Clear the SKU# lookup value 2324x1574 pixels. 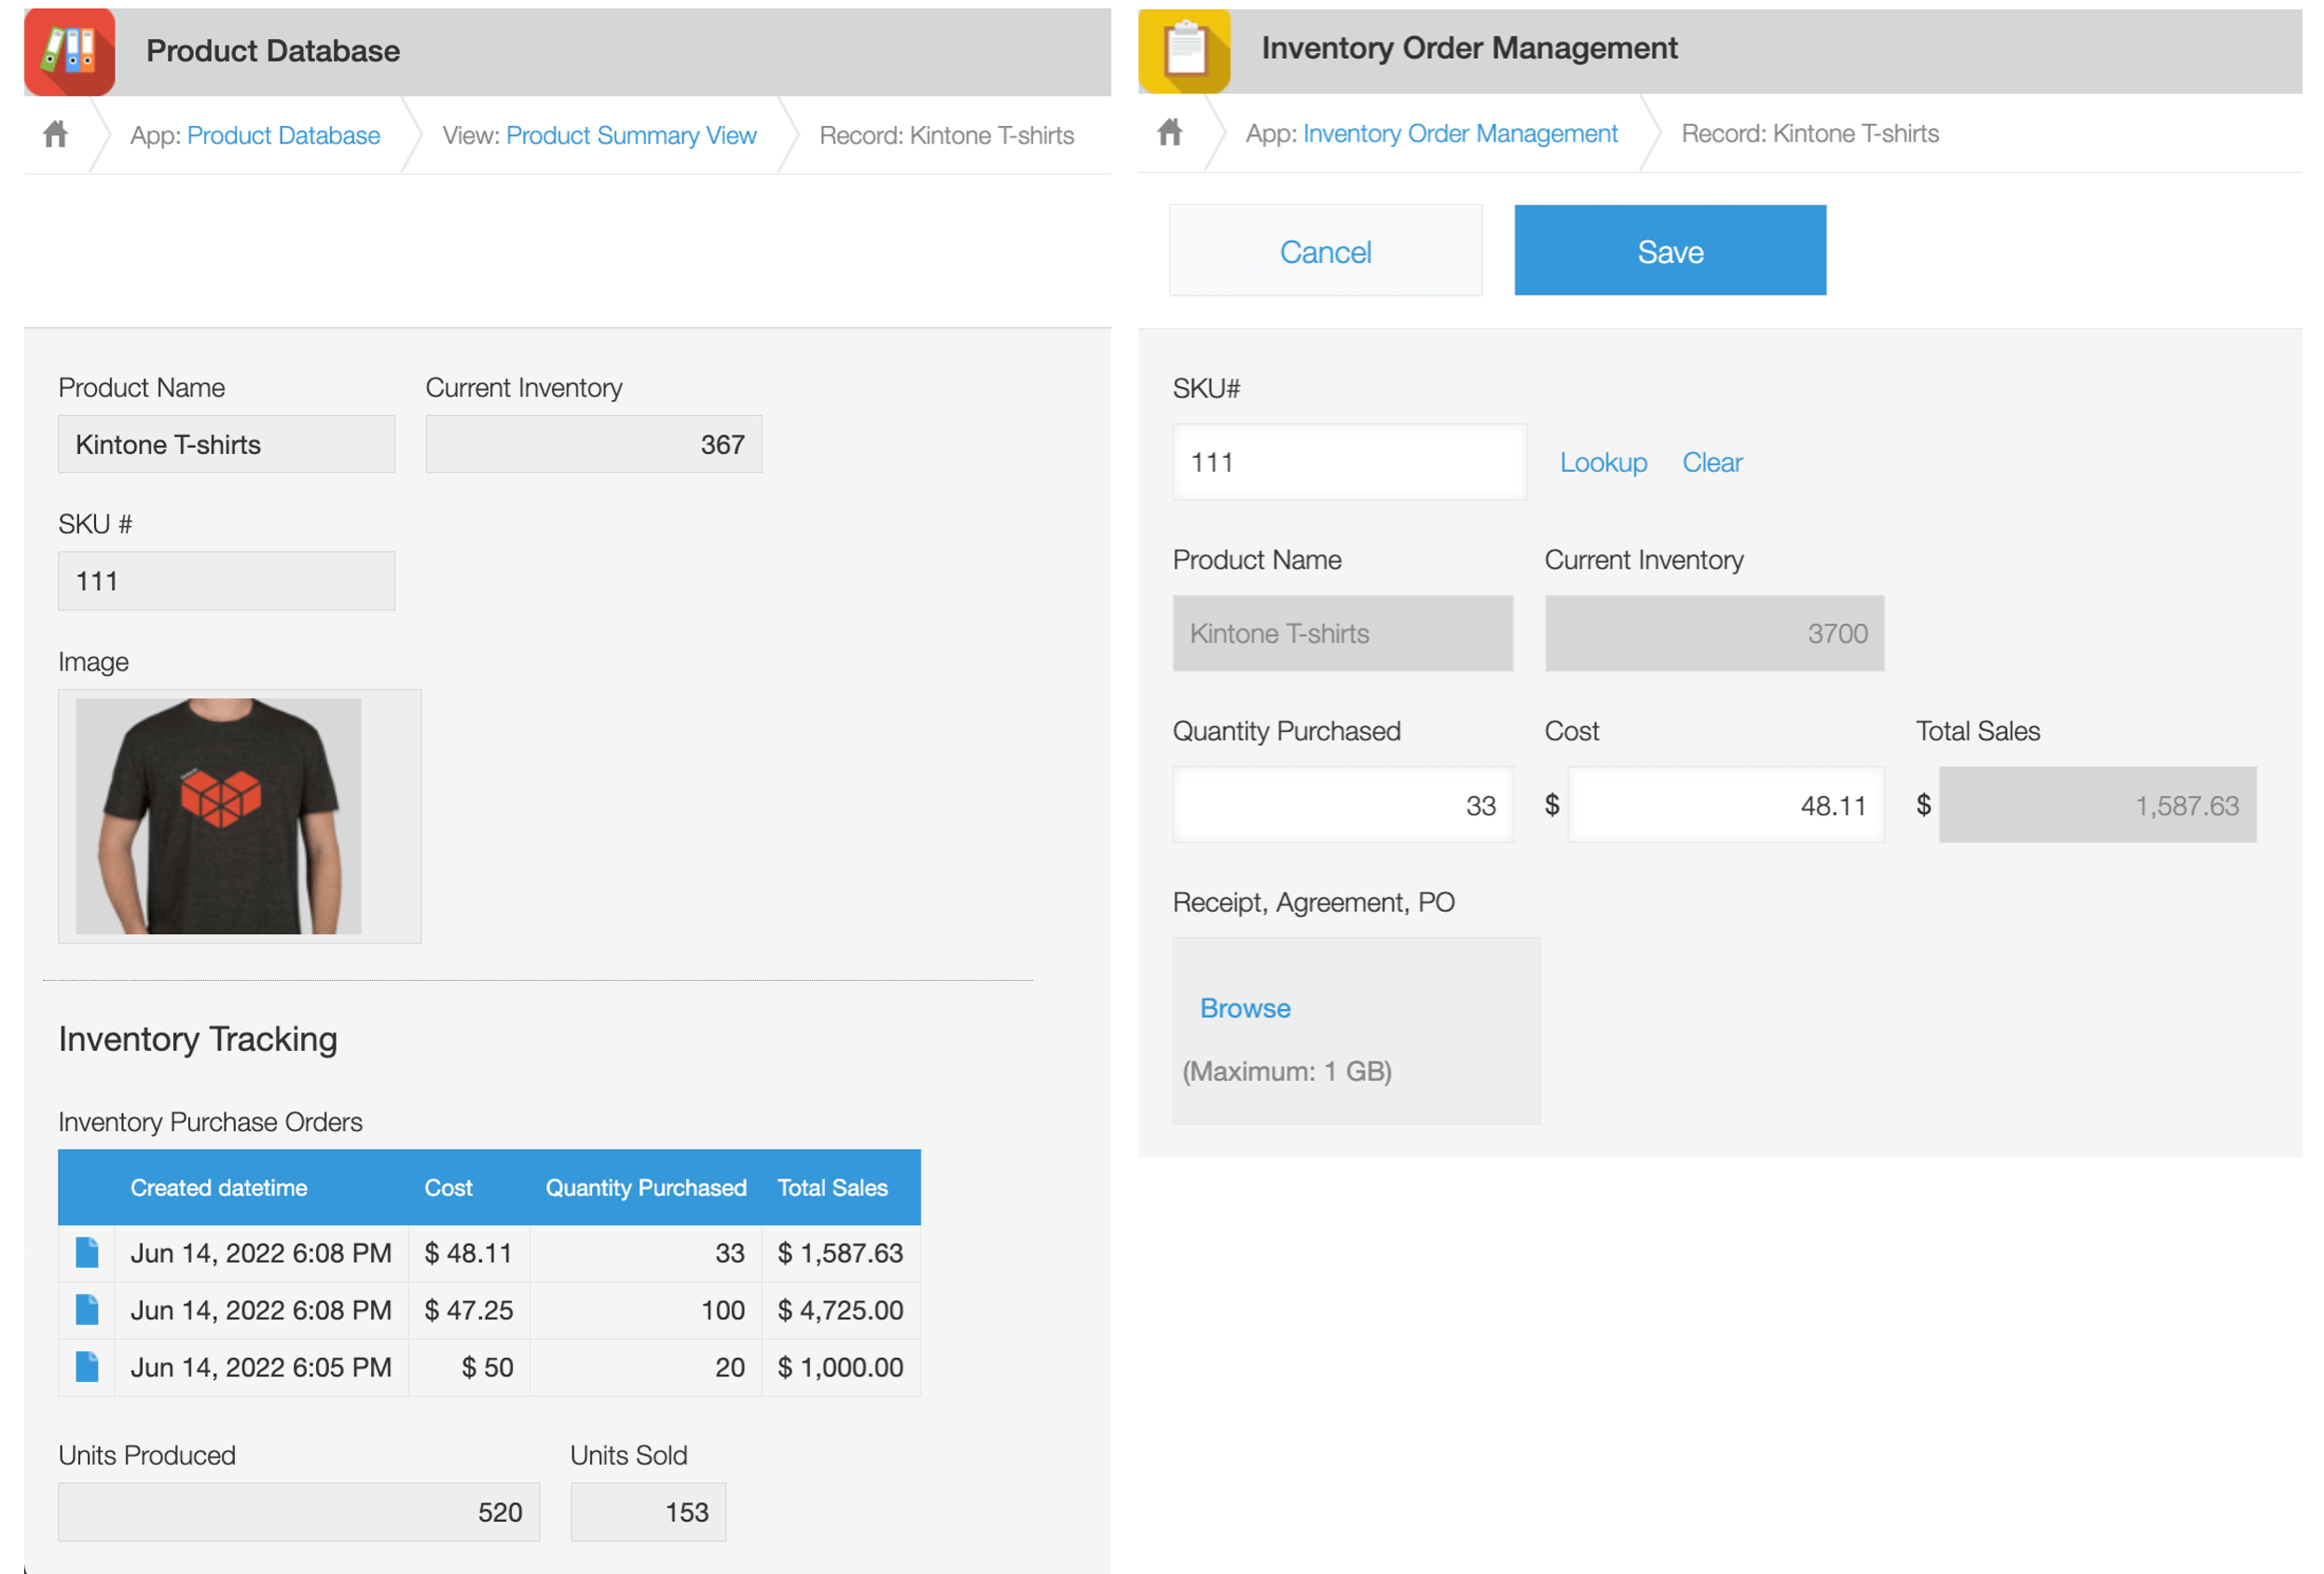point(1712,462)
